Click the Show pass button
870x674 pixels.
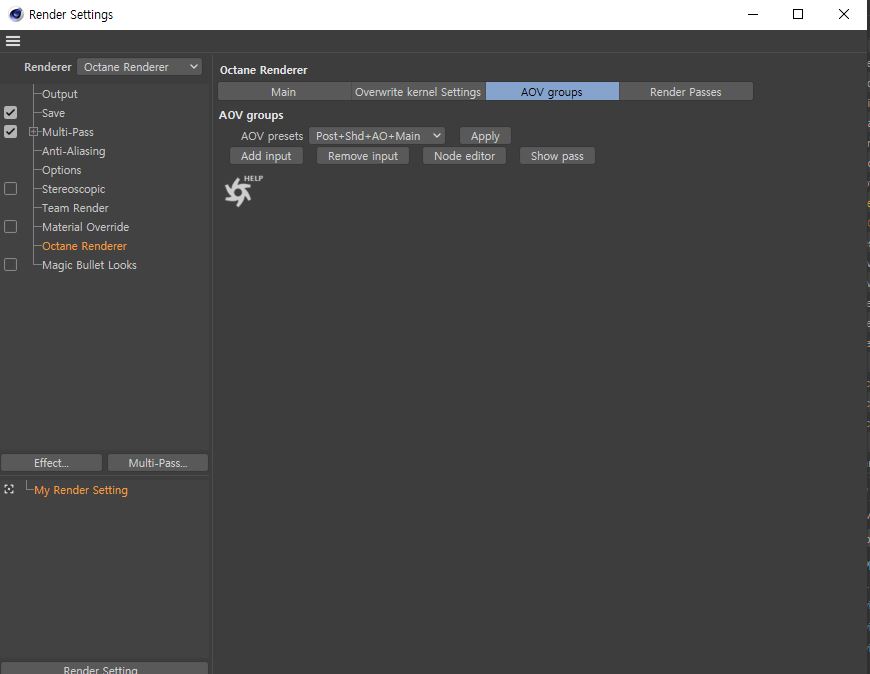[x=557, y=156]
